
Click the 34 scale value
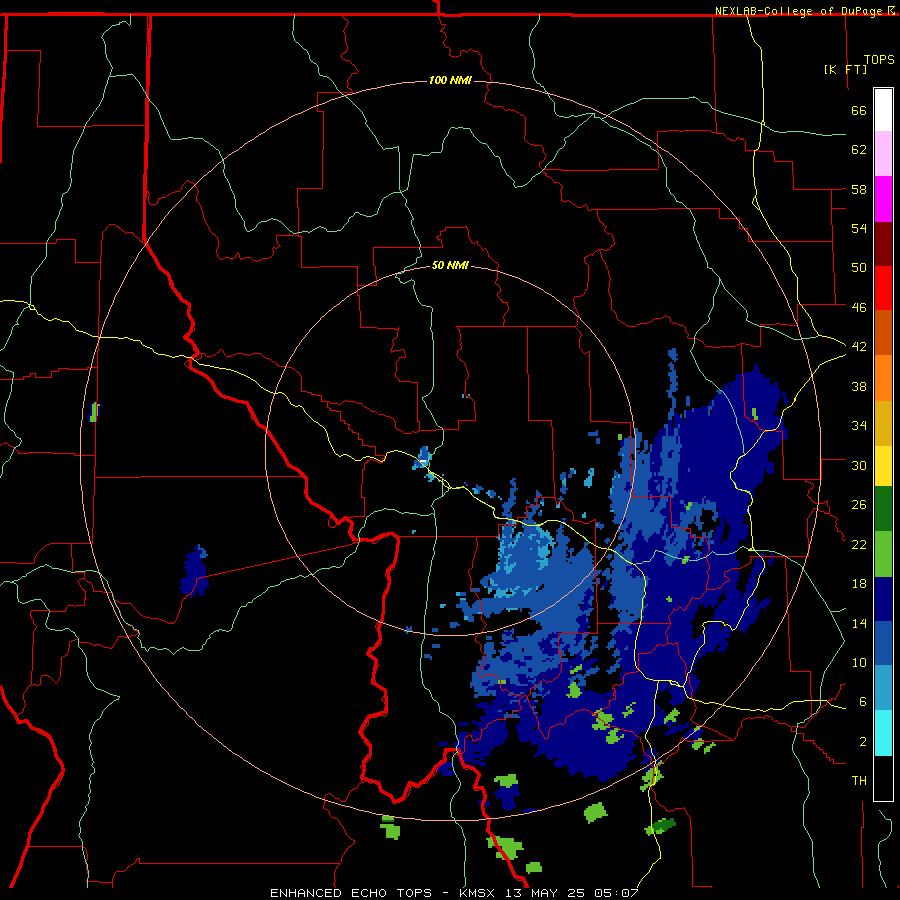click(x=859, y=425)
